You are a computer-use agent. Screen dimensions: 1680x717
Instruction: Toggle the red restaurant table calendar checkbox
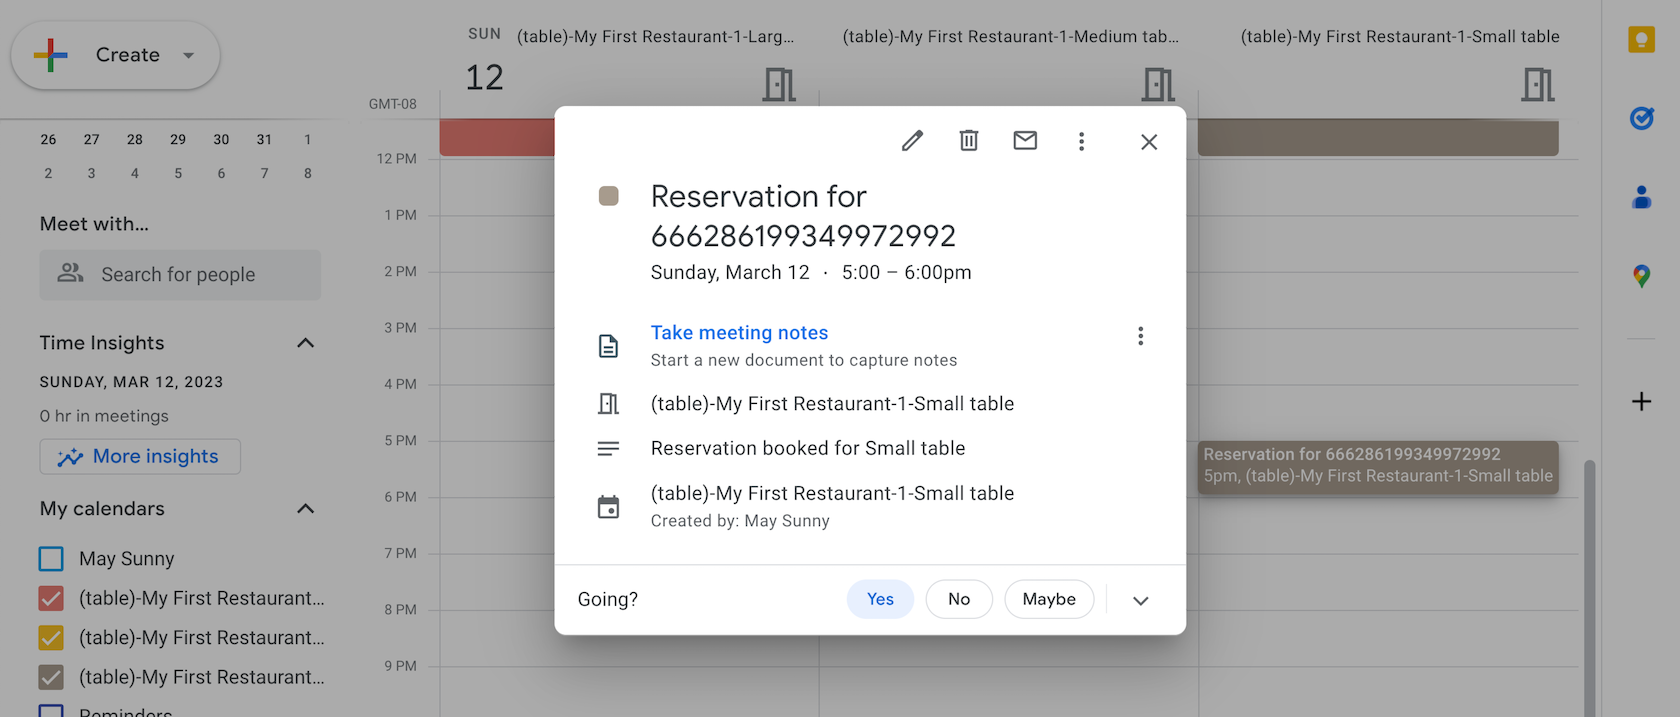pos(51,598)
